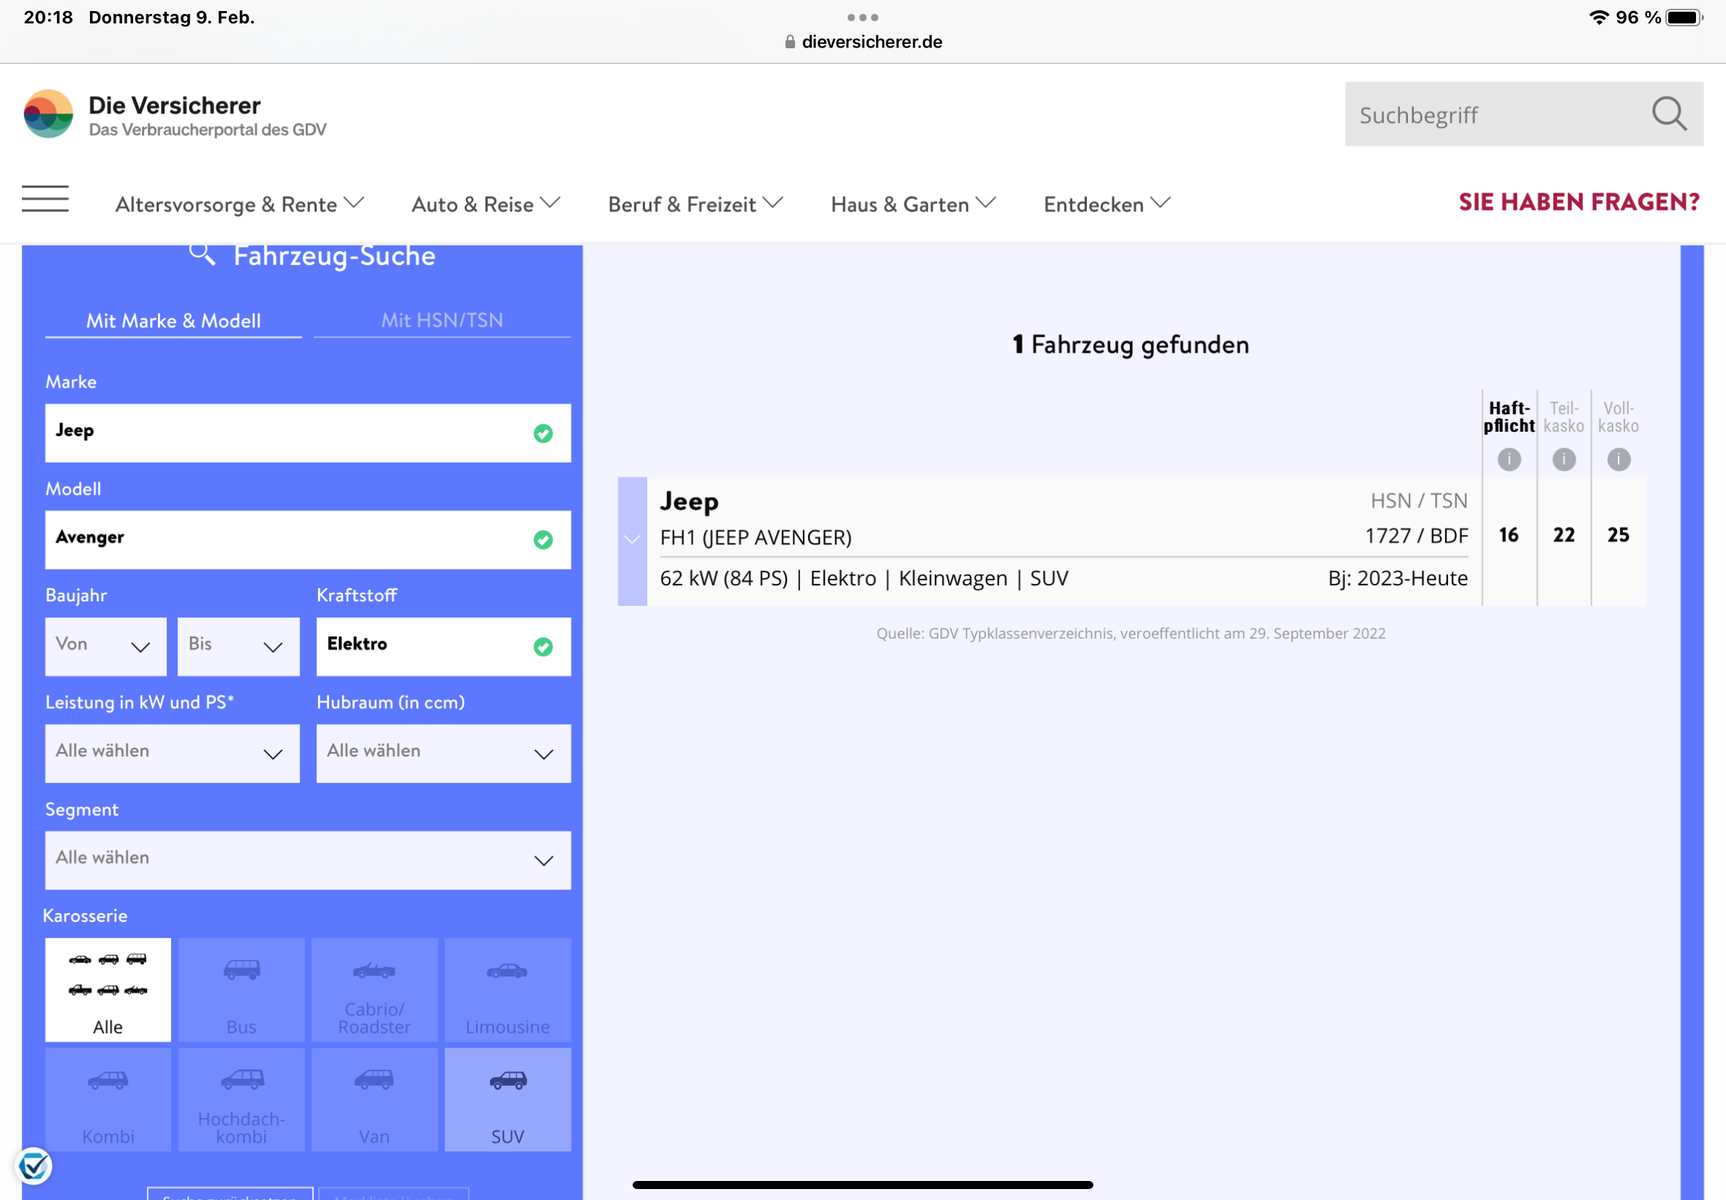Choose the Kombi body type
The width and height of the screenshot is (1726, 1200).
pyautogui.click(x=108, y=1100)
